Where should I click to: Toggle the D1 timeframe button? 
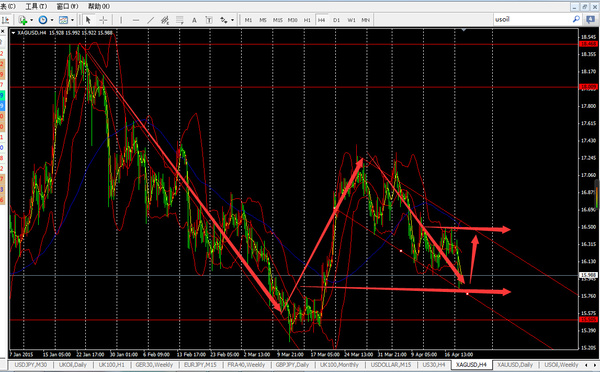tap(336, 20)
